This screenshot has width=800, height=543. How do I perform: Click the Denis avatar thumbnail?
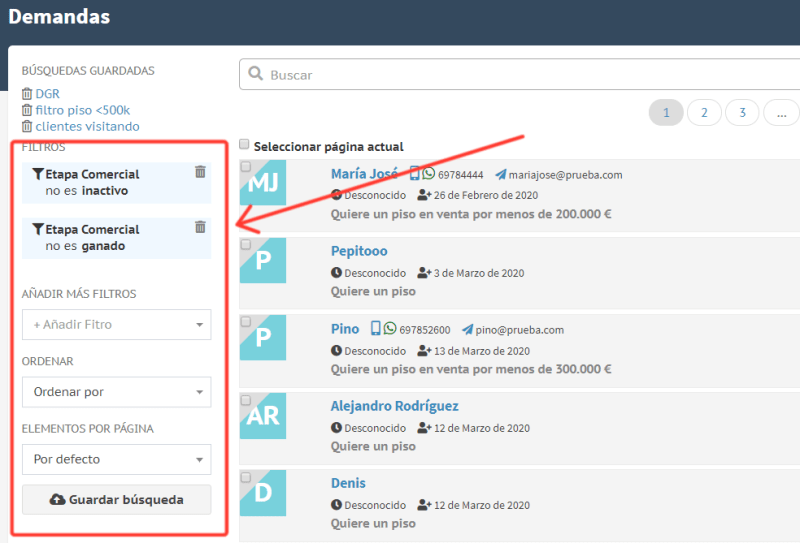[263, 492]
